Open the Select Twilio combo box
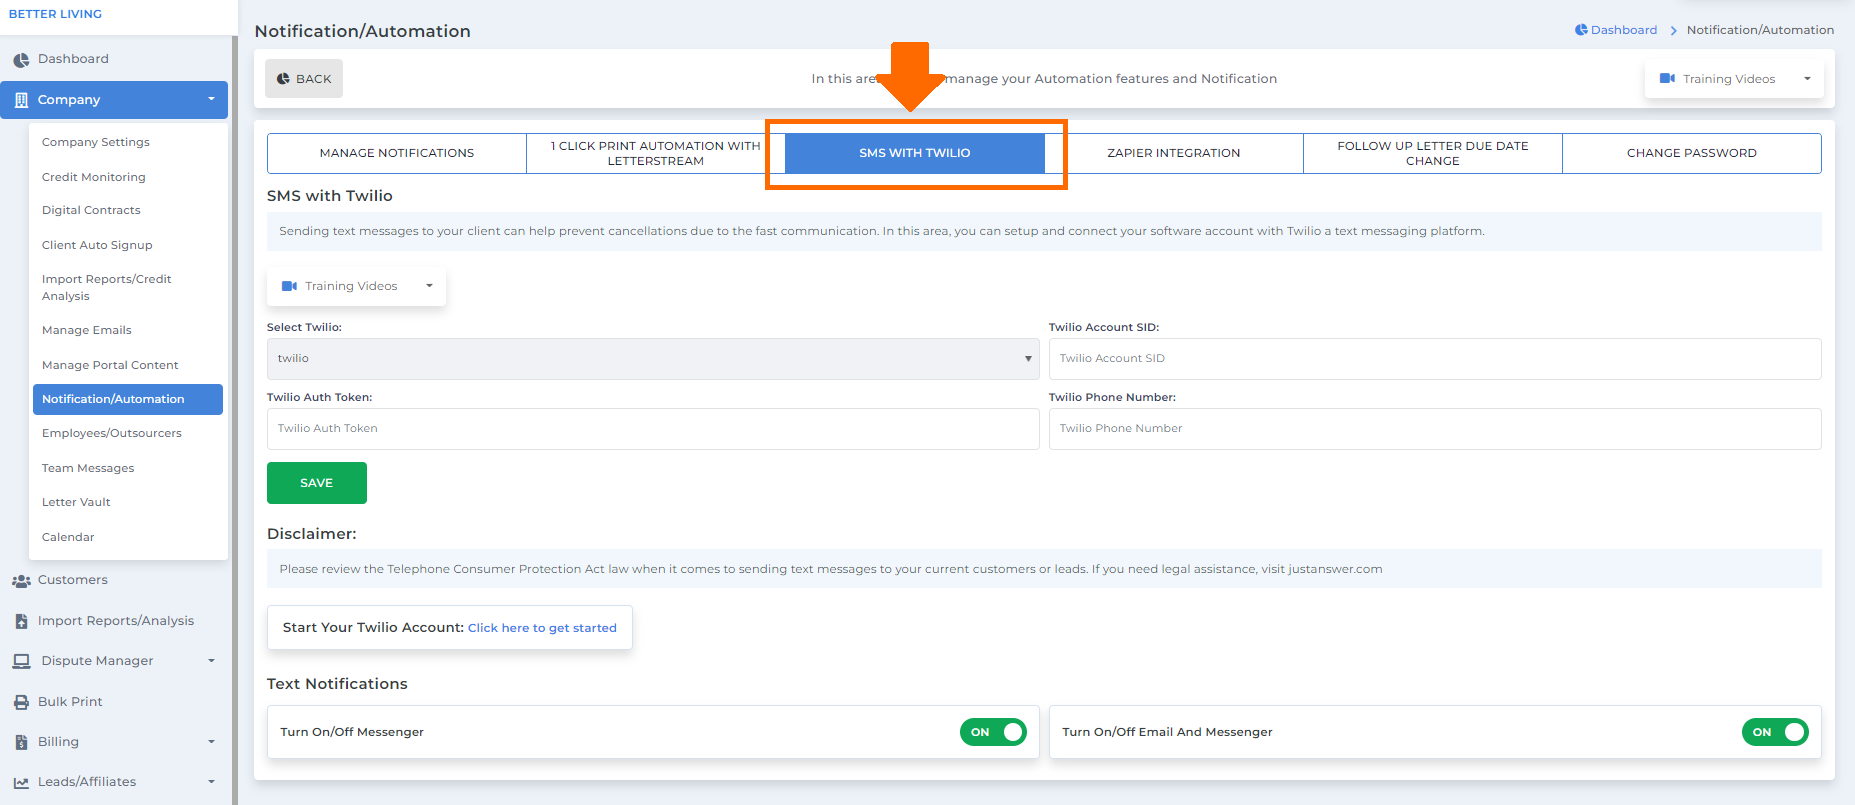1855x805 pixels. (x=653, y=359)
